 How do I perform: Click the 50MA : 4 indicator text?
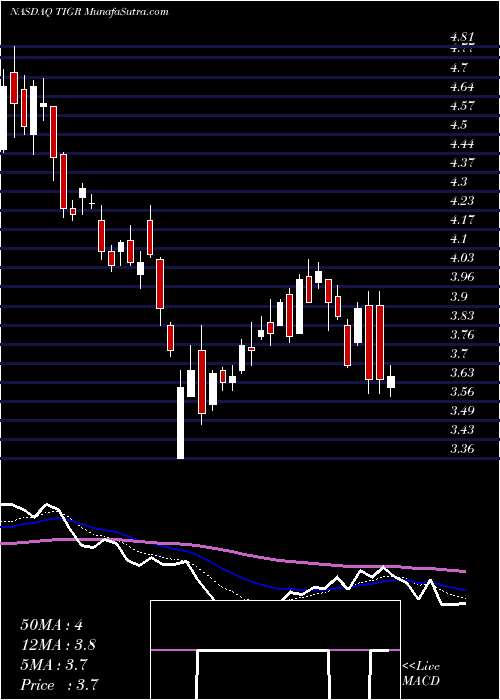51,625
